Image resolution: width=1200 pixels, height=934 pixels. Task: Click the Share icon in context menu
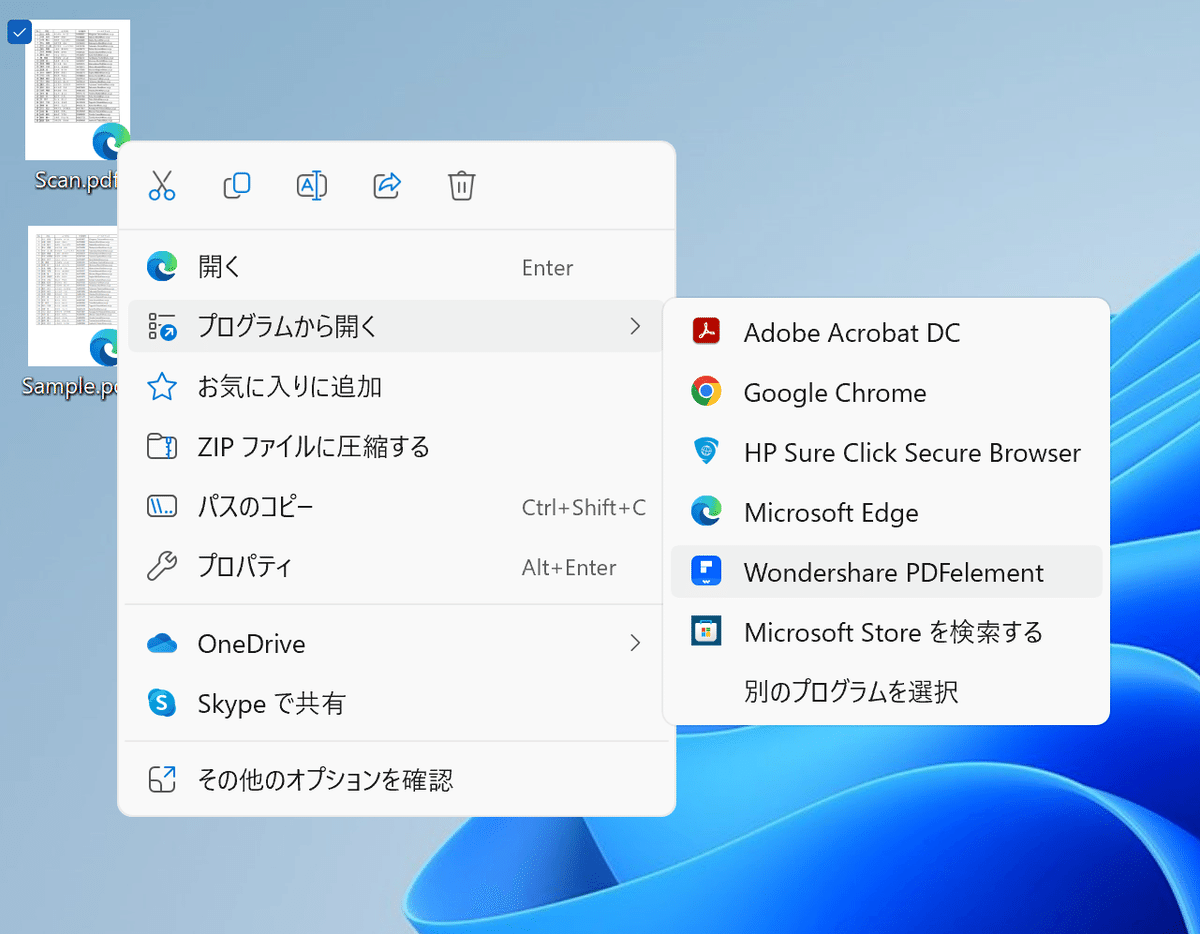coord(387,185)
